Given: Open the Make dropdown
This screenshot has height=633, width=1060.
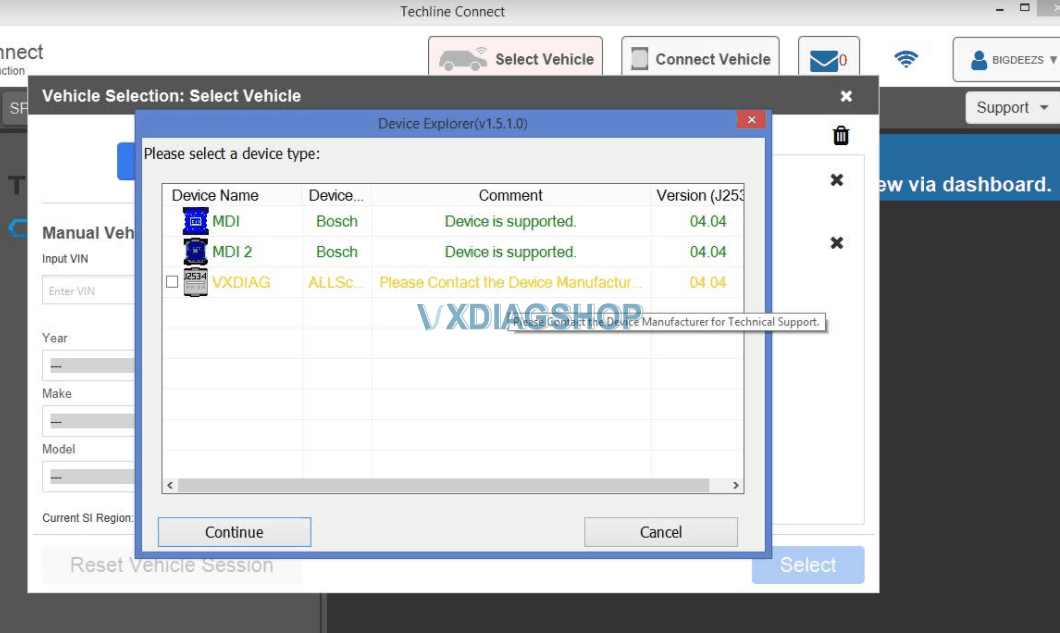Looking at the screenshot, I should pyautogui.click(x=89, y=421).
